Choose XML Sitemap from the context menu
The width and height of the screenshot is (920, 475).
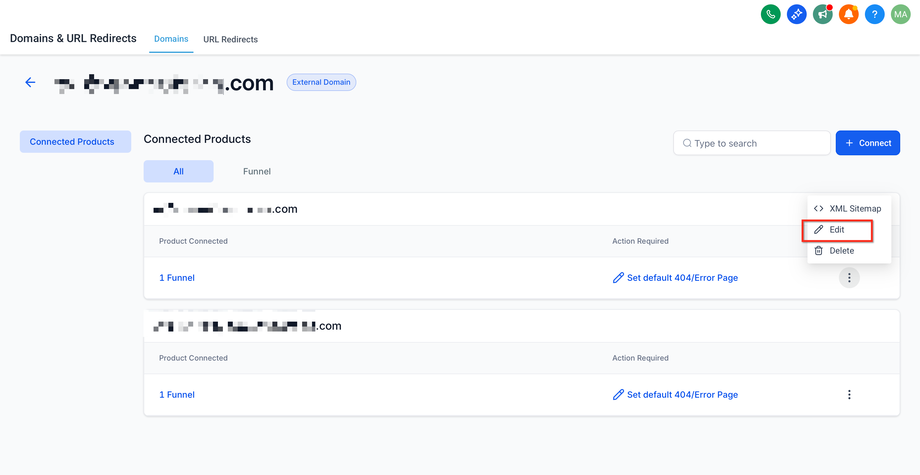[848, 208]
